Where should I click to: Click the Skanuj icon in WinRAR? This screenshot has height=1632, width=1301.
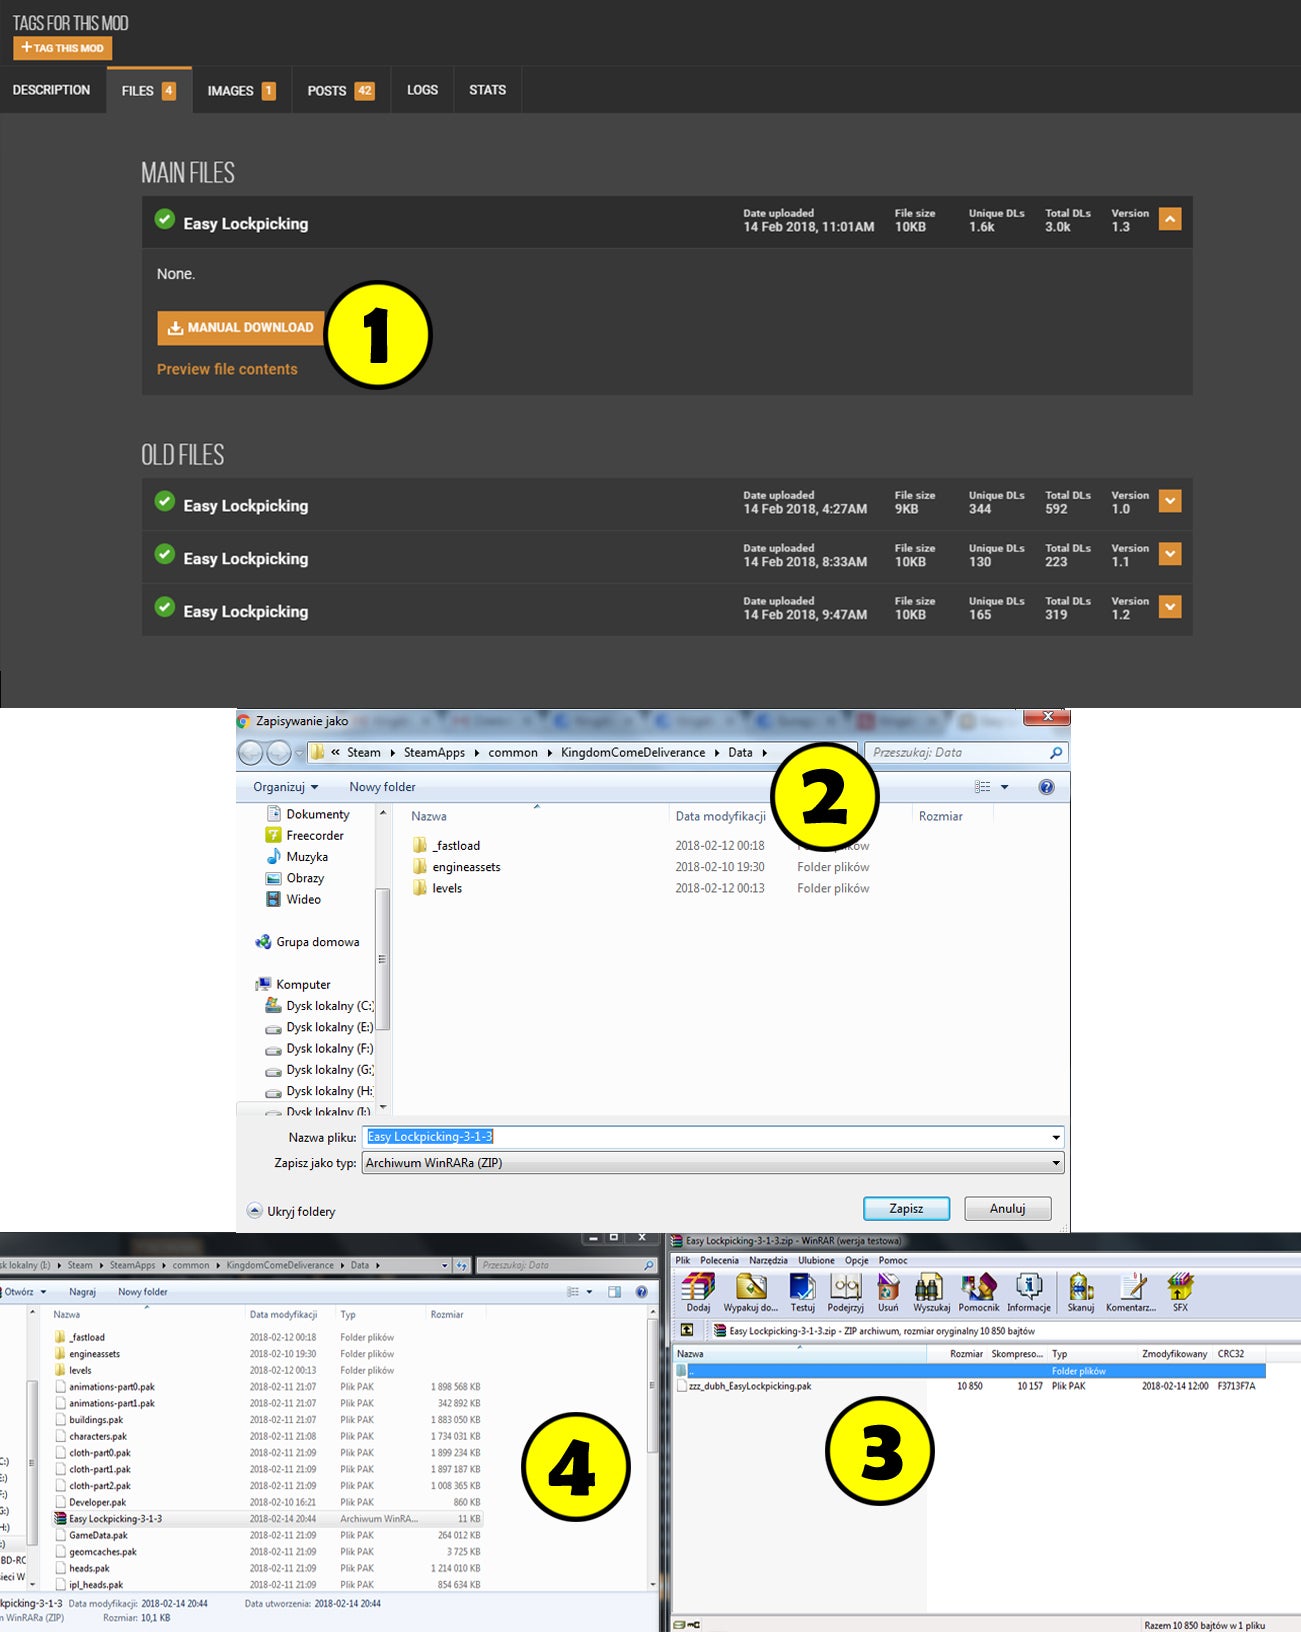1081,1292
